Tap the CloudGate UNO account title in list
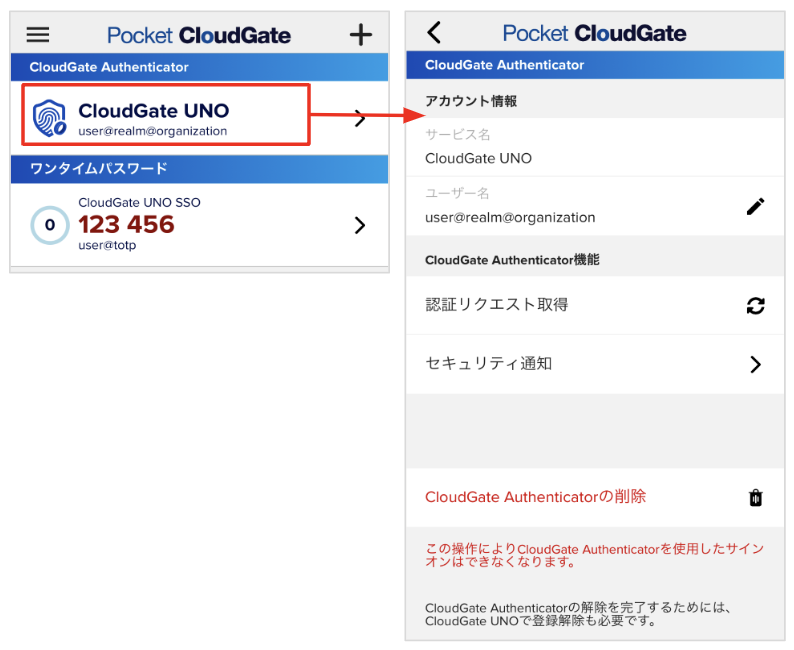 tap(153, 110)
